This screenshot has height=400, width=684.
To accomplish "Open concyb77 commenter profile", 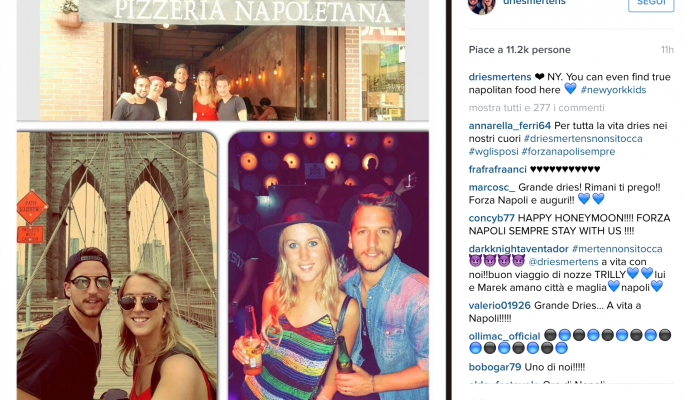I will pos(492,218).
